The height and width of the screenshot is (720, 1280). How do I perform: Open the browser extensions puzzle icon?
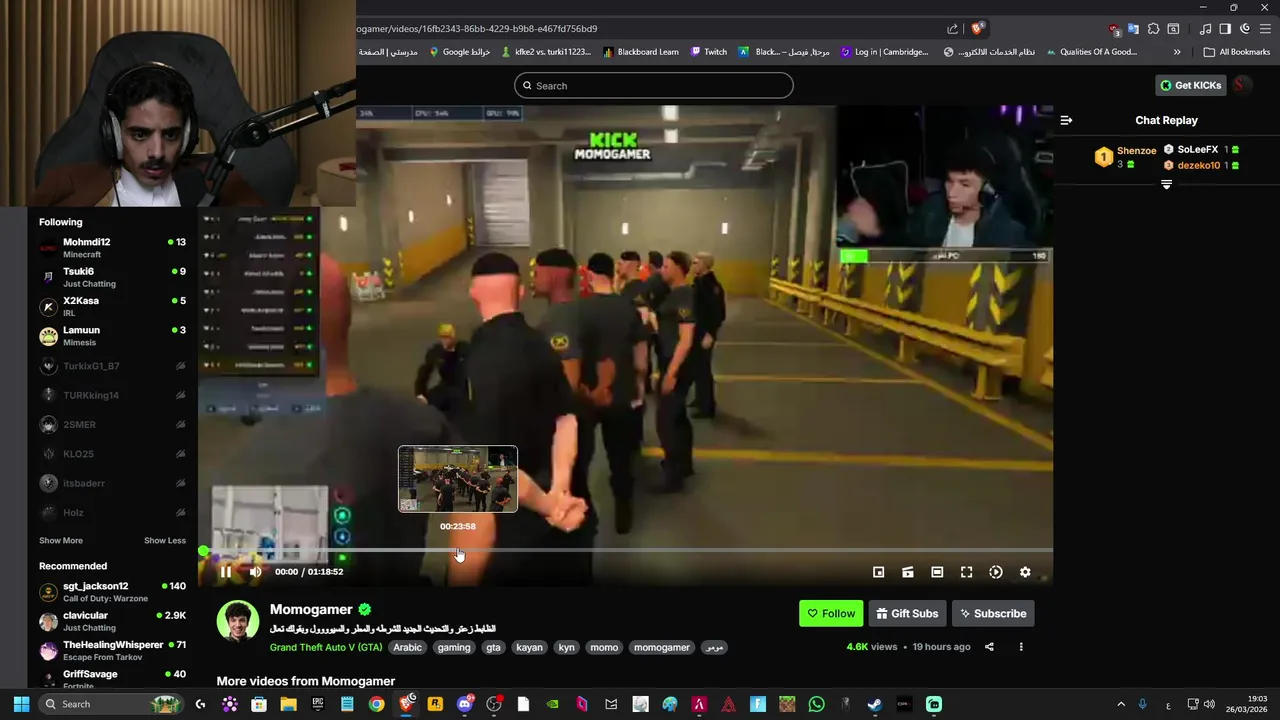(1153, 29)
